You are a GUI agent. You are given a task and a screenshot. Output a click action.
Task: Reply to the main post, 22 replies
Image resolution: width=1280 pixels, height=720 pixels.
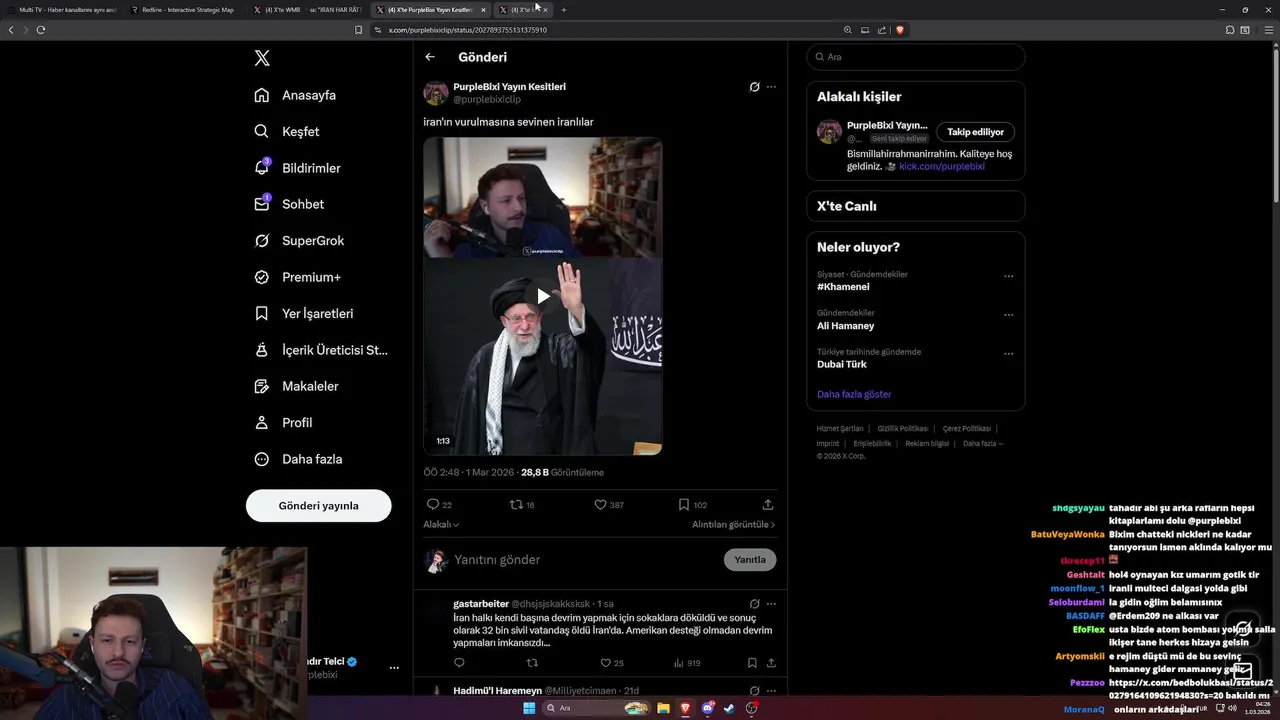point(439,505)
